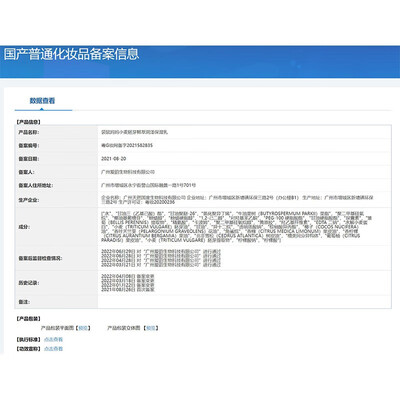Select the 首次备案 history entry

click(128, 290)
